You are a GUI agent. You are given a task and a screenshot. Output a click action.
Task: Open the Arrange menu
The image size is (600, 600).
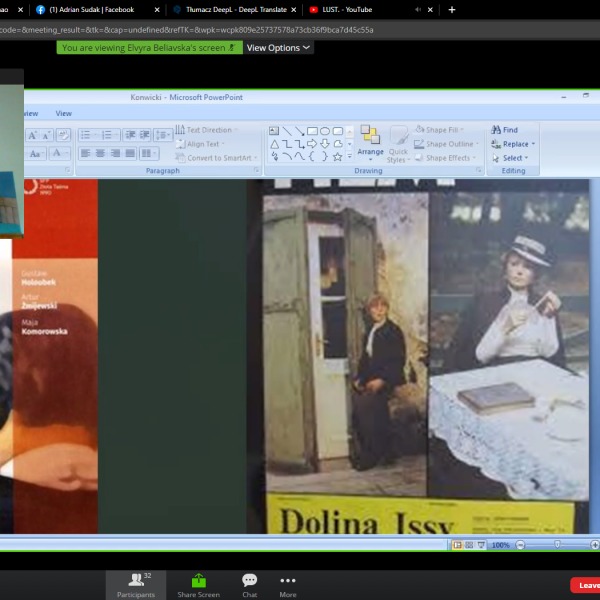point(370,144)
